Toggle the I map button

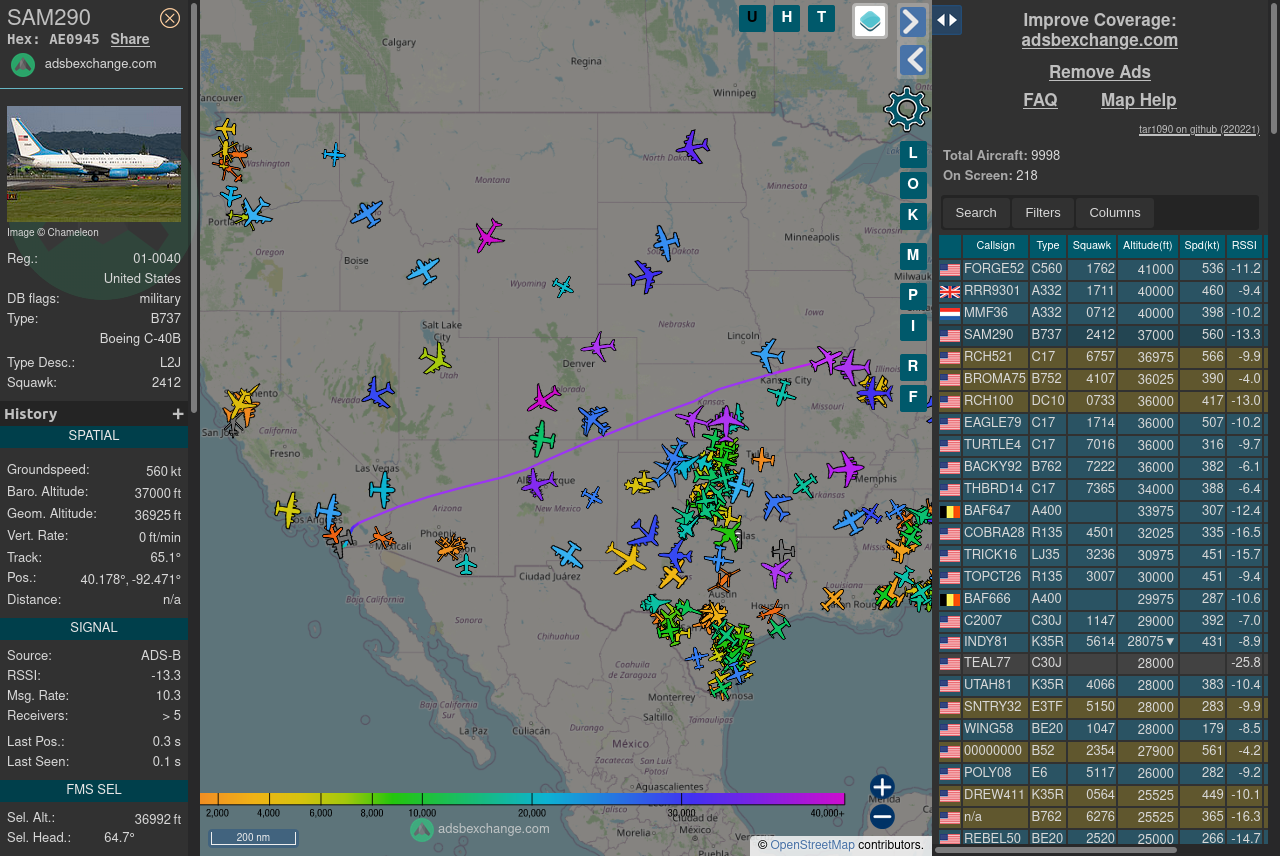[x=913, y=326]
